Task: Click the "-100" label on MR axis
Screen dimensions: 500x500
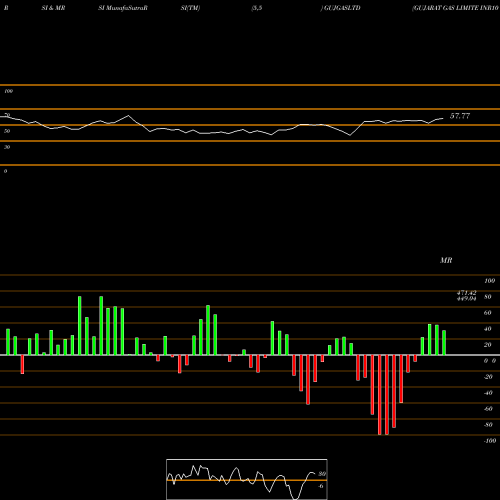Action: [490, 441]
